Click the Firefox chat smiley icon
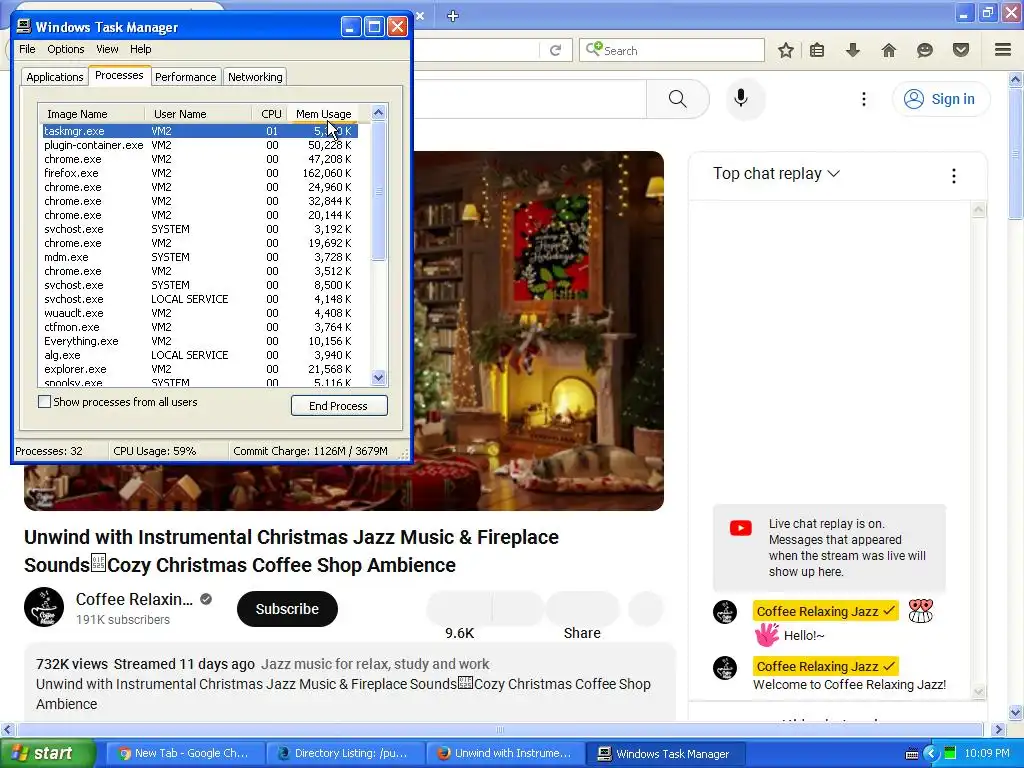The image size is (1024, 768). click(x=925, y=50)
